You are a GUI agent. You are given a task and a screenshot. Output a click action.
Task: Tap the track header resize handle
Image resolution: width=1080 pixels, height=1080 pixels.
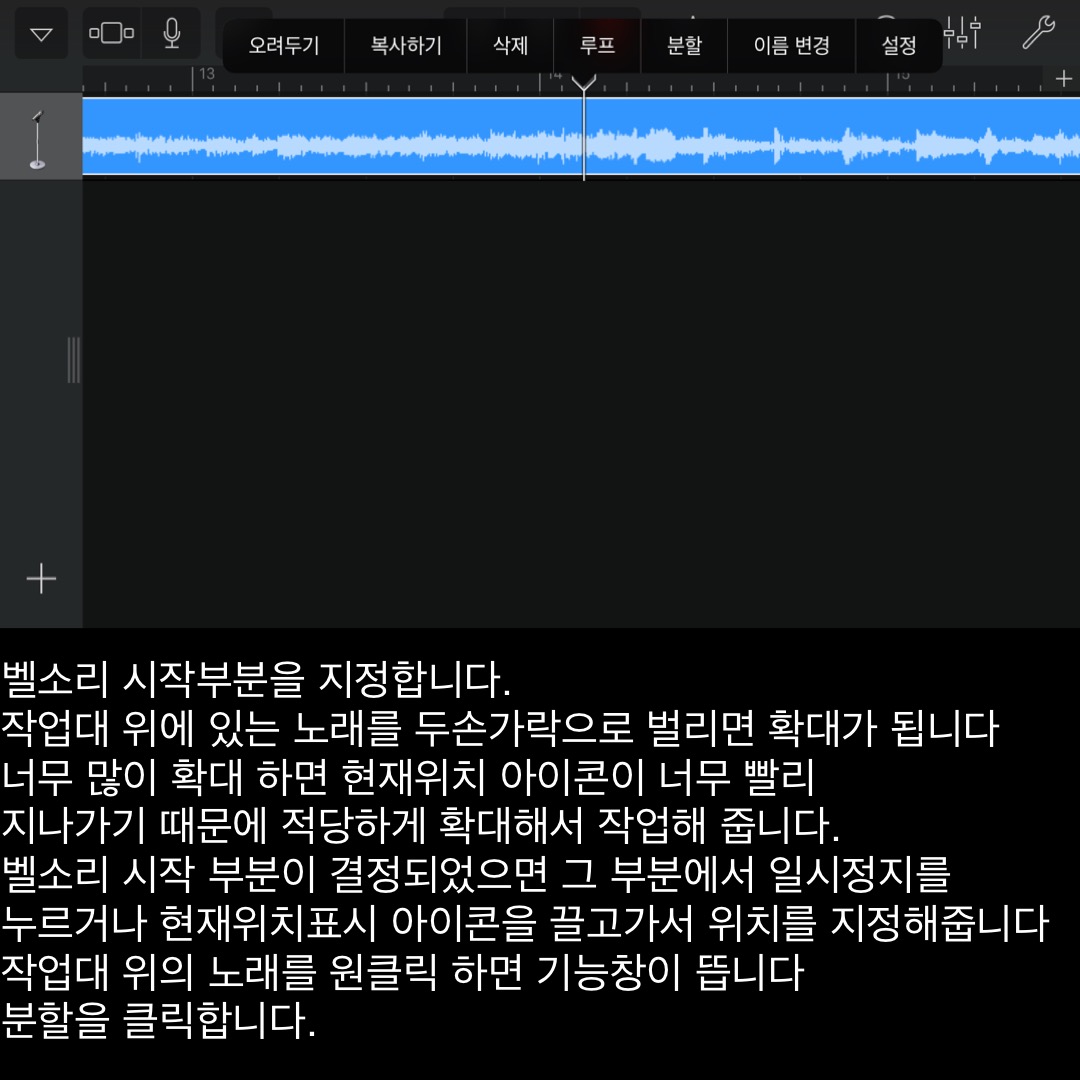pos(73,360)
